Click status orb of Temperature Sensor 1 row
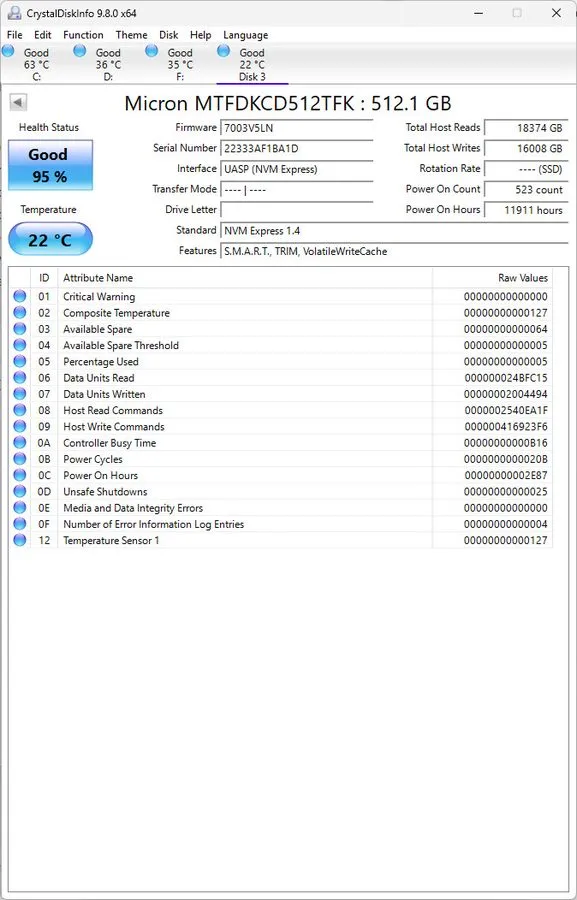The height and width of the screenshot is (900, 577). (x=20, y=540)
